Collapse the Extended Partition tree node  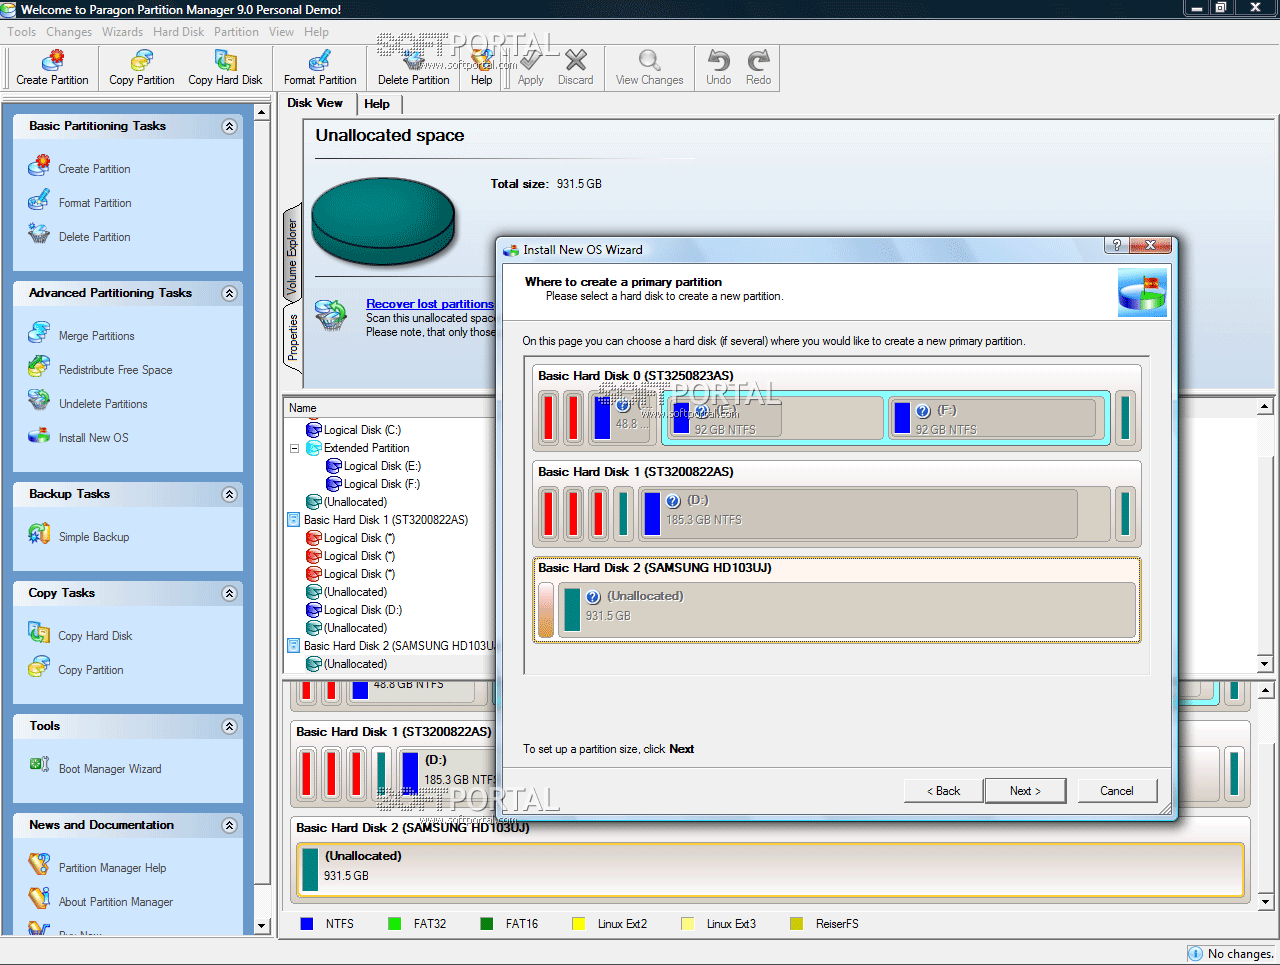[294, 448]
